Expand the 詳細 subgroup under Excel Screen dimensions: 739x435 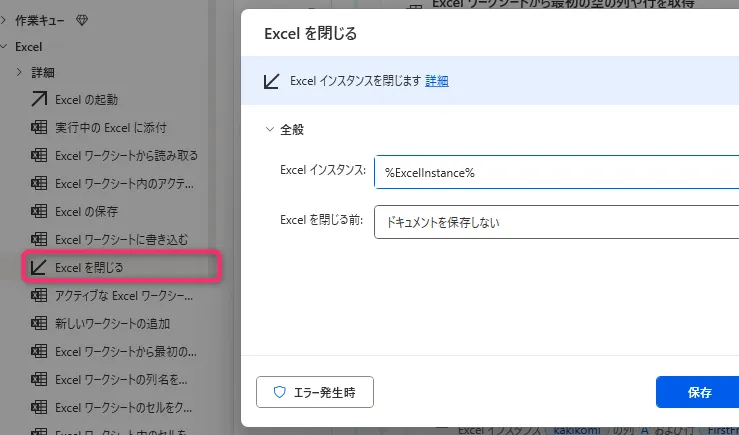[x=20, y=72]
